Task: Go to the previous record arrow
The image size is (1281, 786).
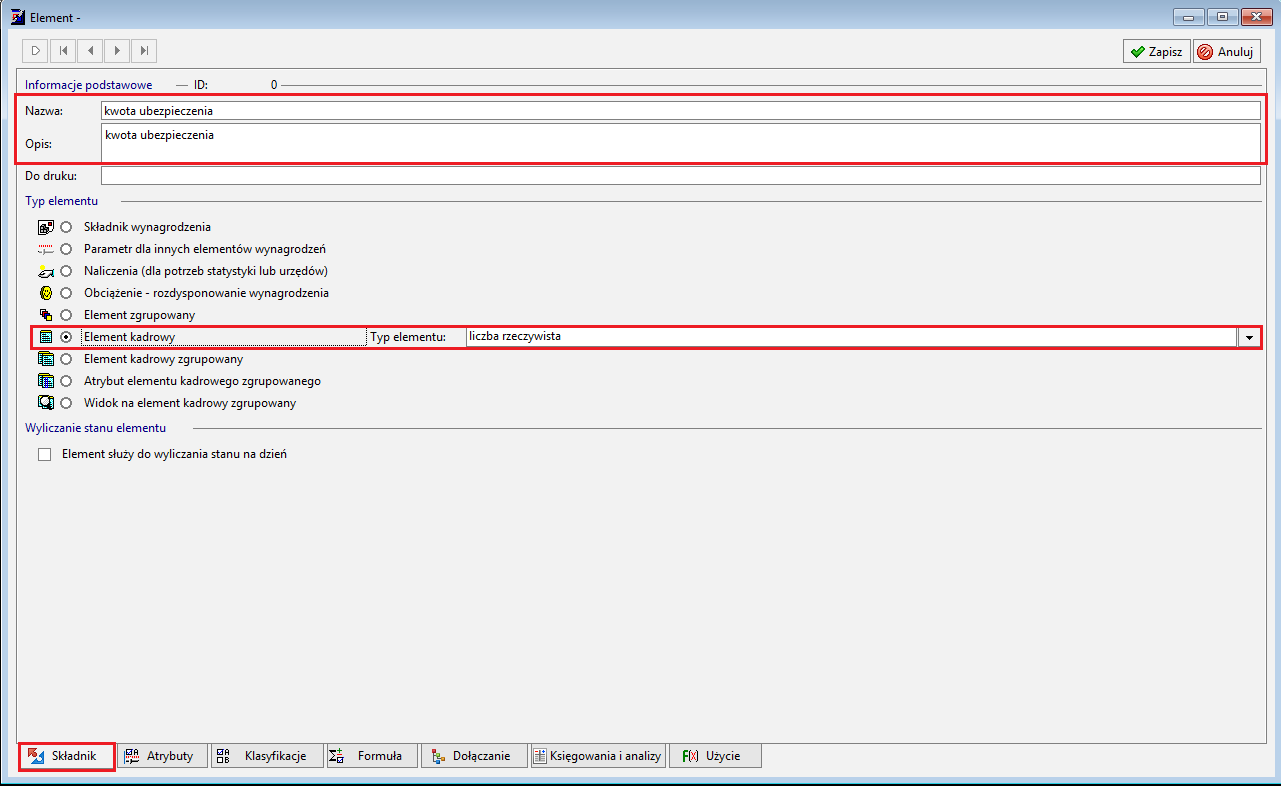Action: tap(90, 50)
